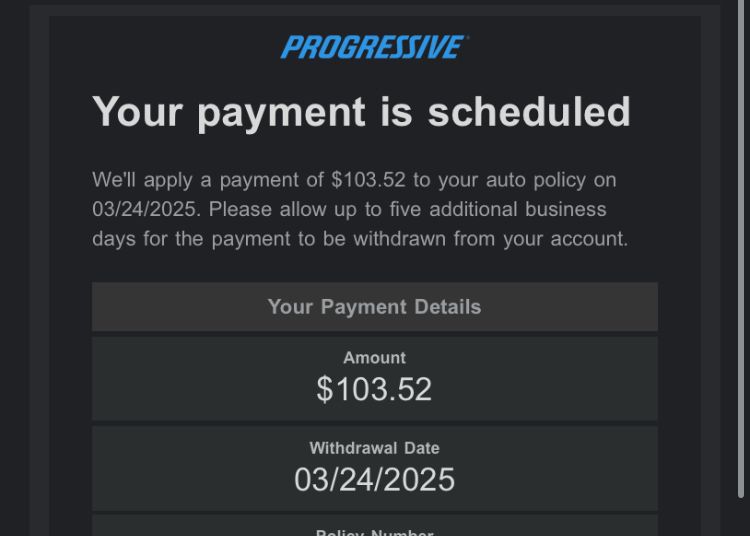Screen dimensions: 750x536
Task: Click the opening words "We'll apply a payment"
Action: (x=196, y=180)
